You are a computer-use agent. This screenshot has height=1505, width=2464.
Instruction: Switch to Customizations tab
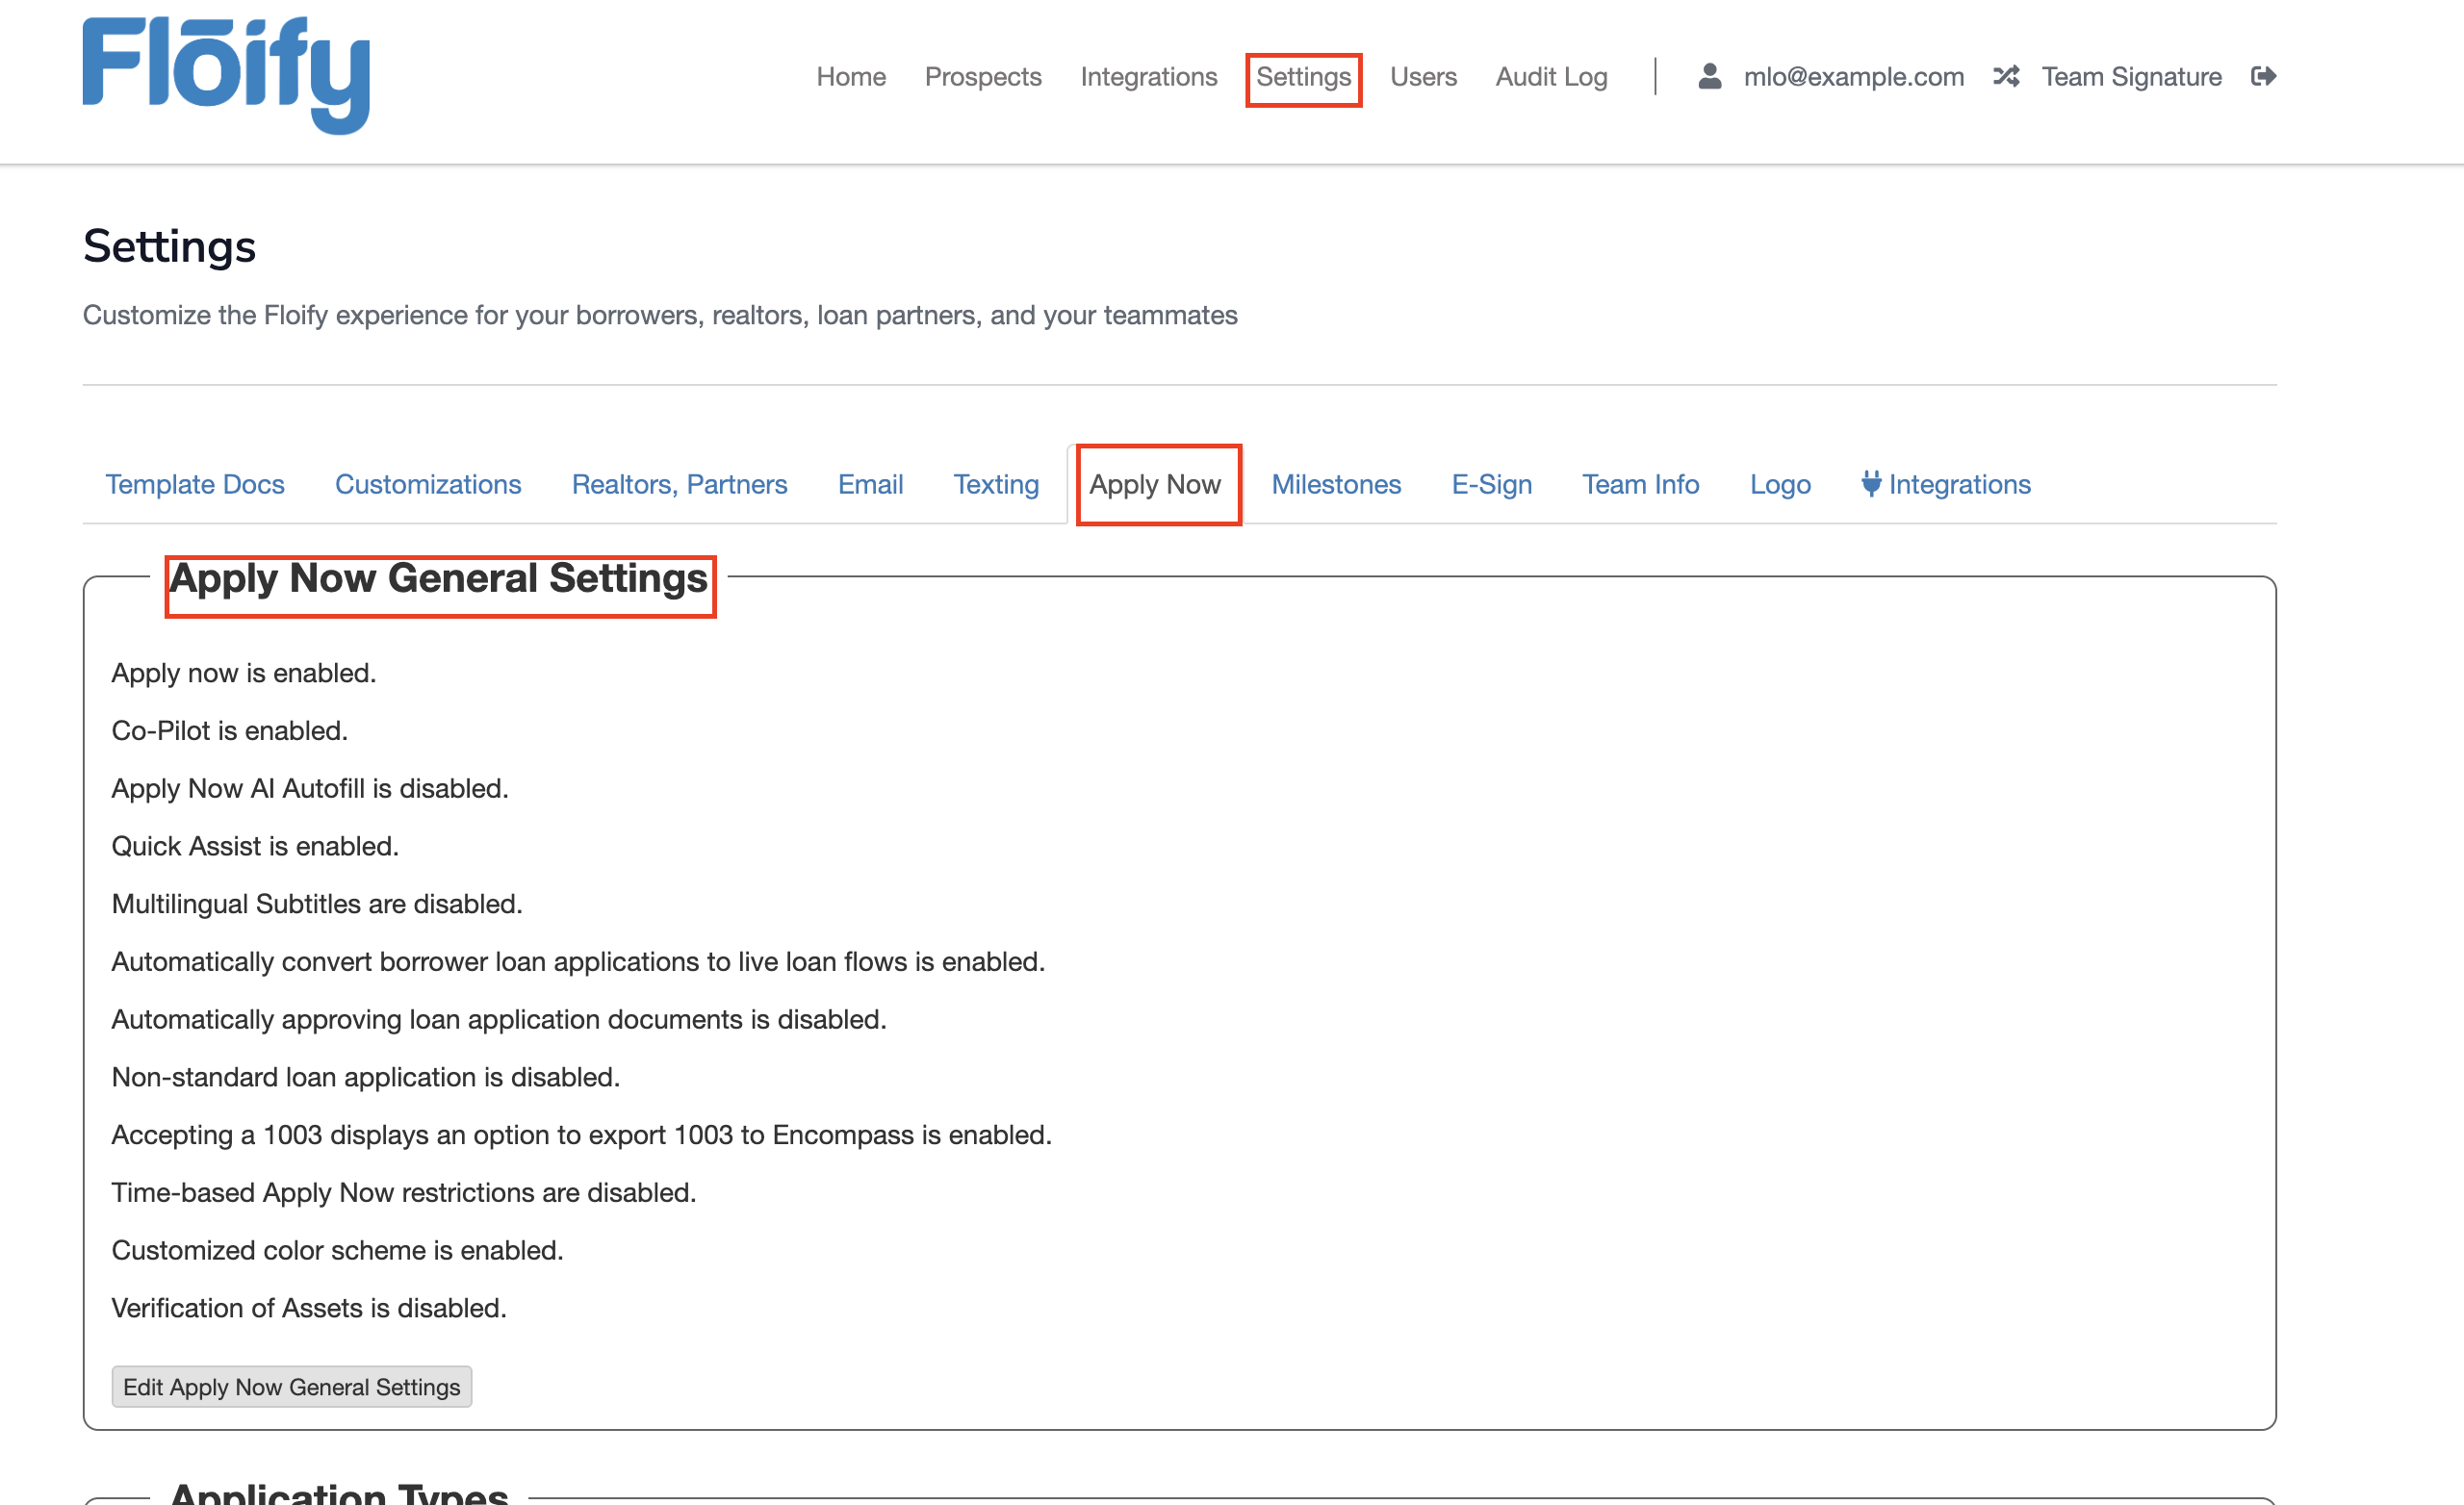428,485
